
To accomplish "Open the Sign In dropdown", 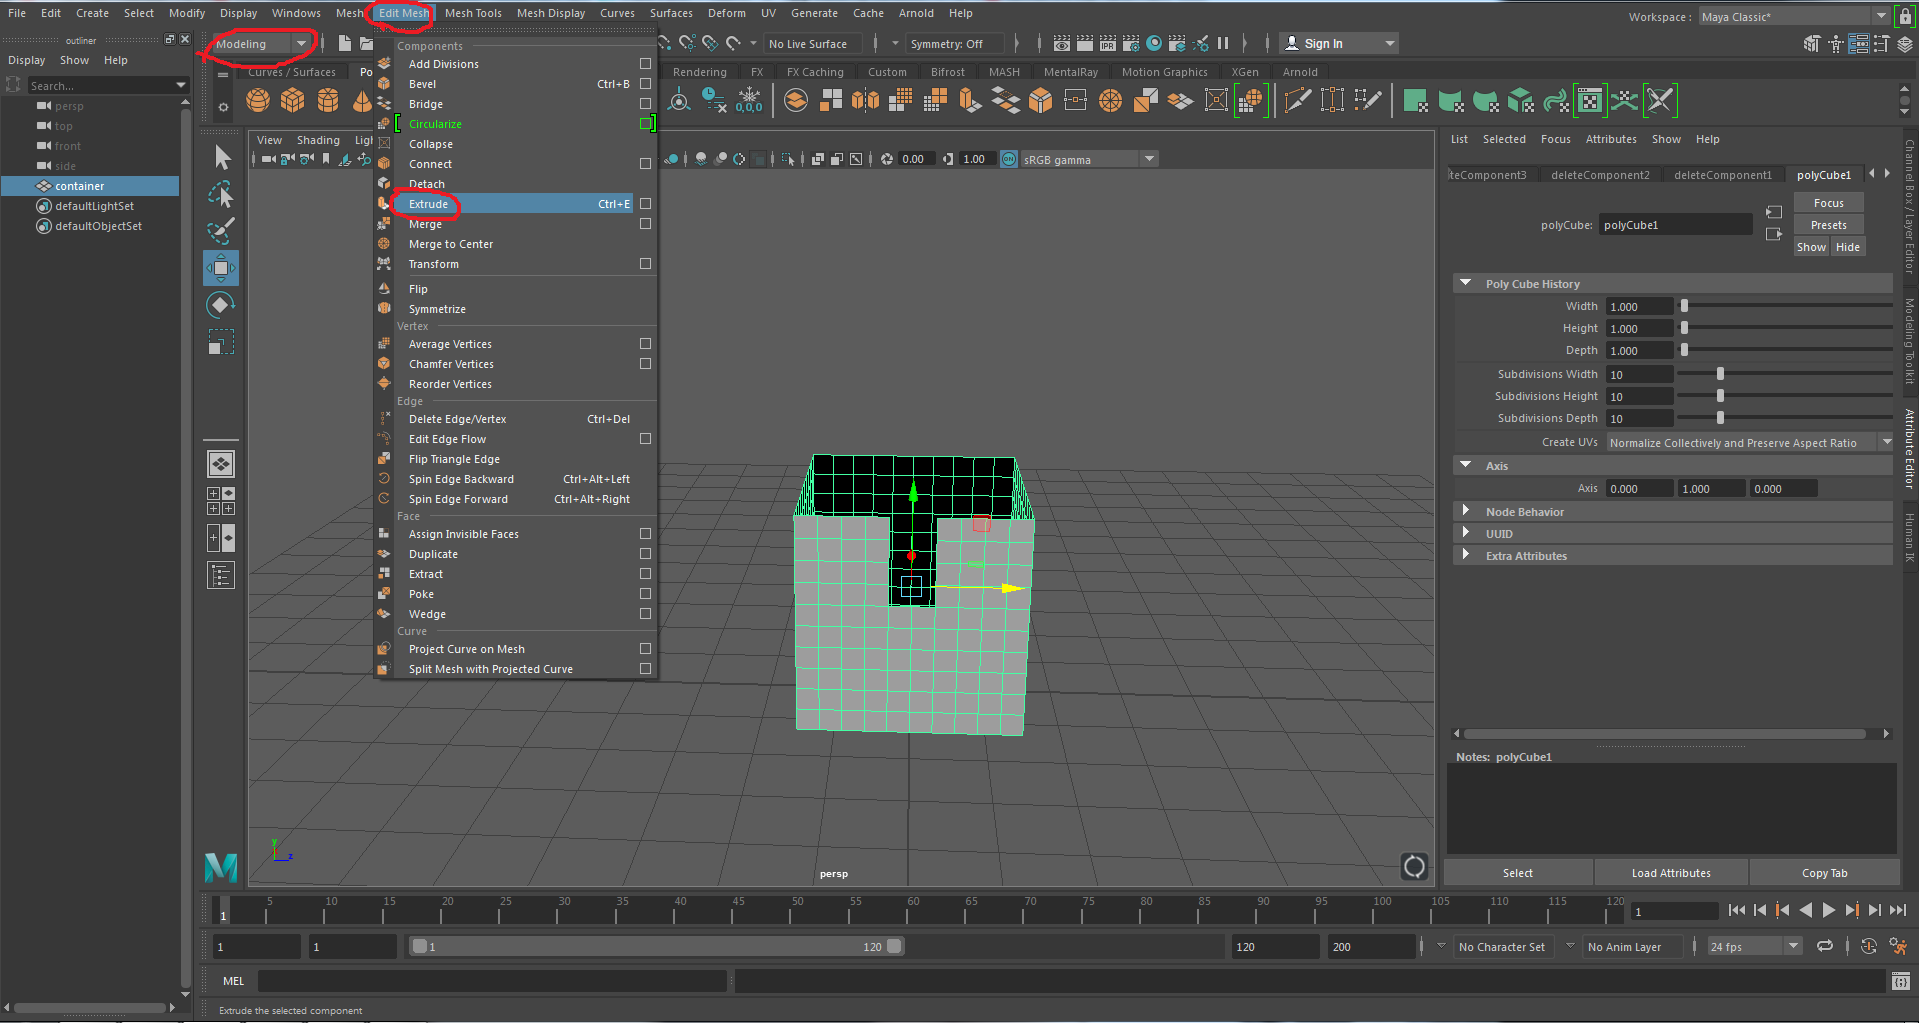I will [1339, 44].
